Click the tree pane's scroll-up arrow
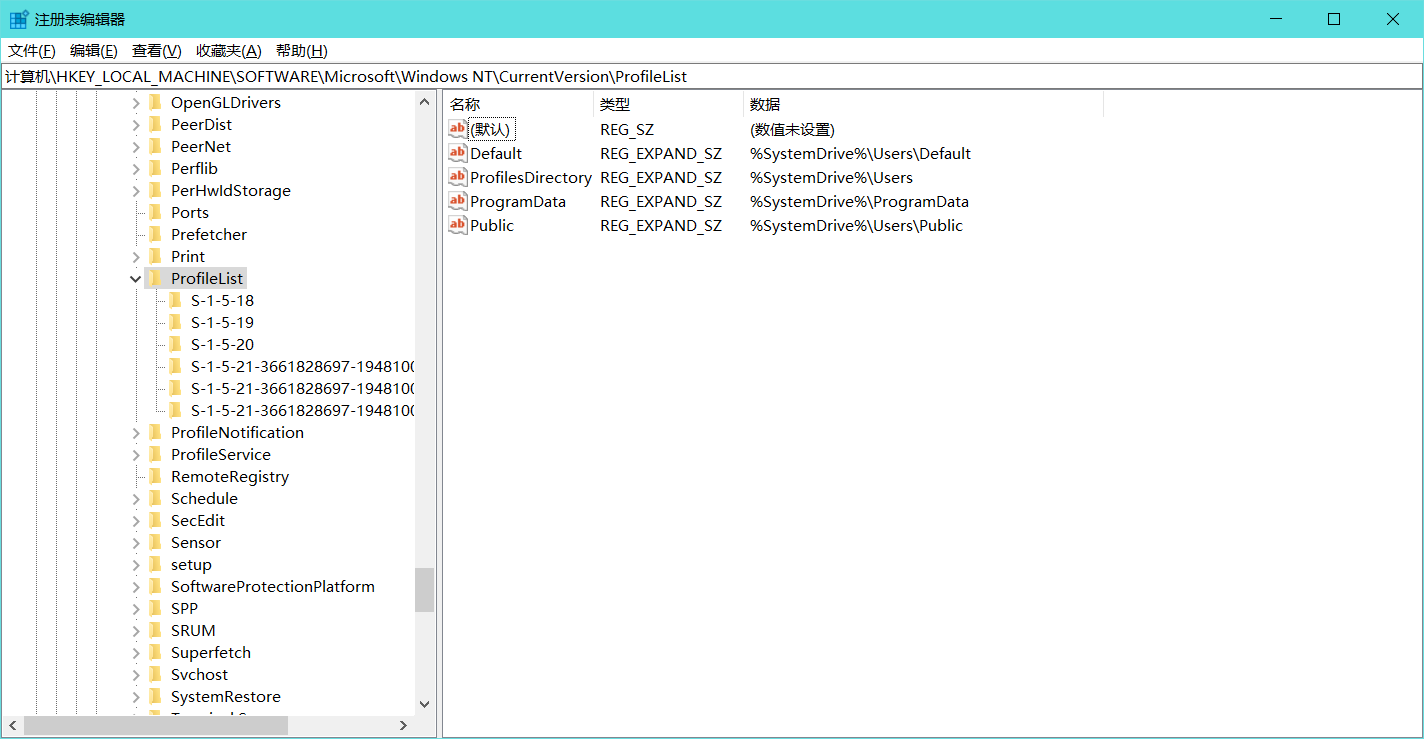Image resolution: width=1424 pixels, height=739 pixels. click(424, 101)
